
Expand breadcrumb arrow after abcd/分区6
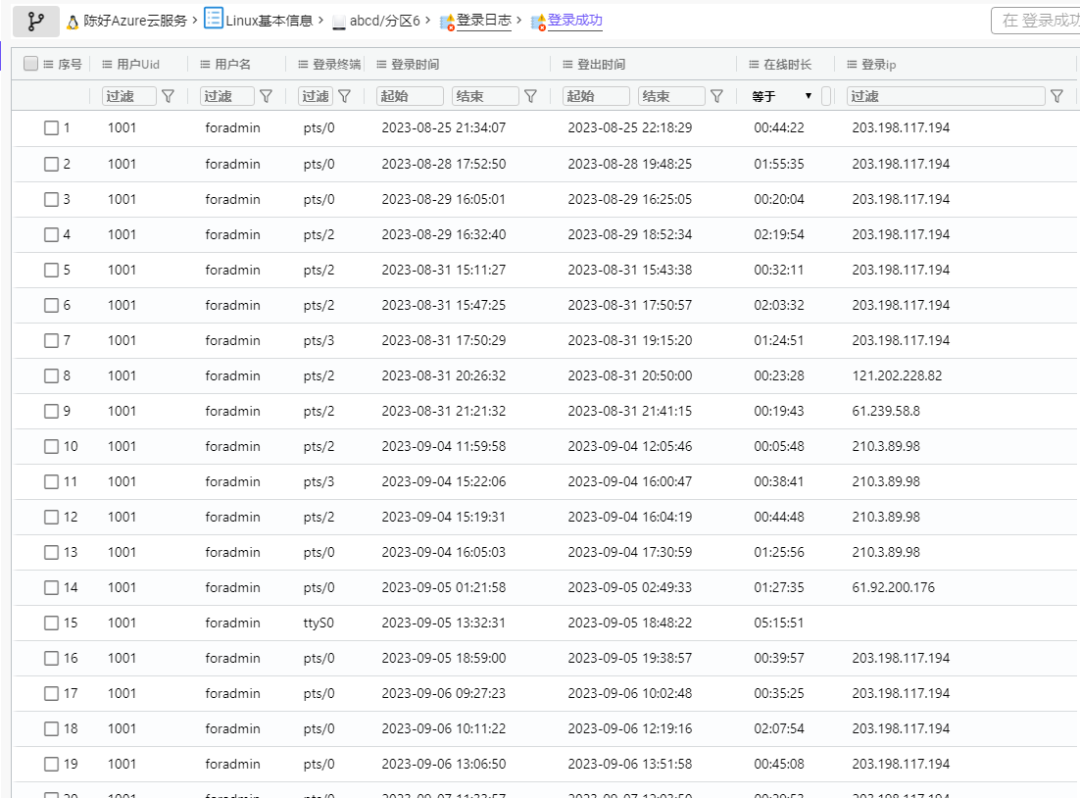(x=428, y=20)
